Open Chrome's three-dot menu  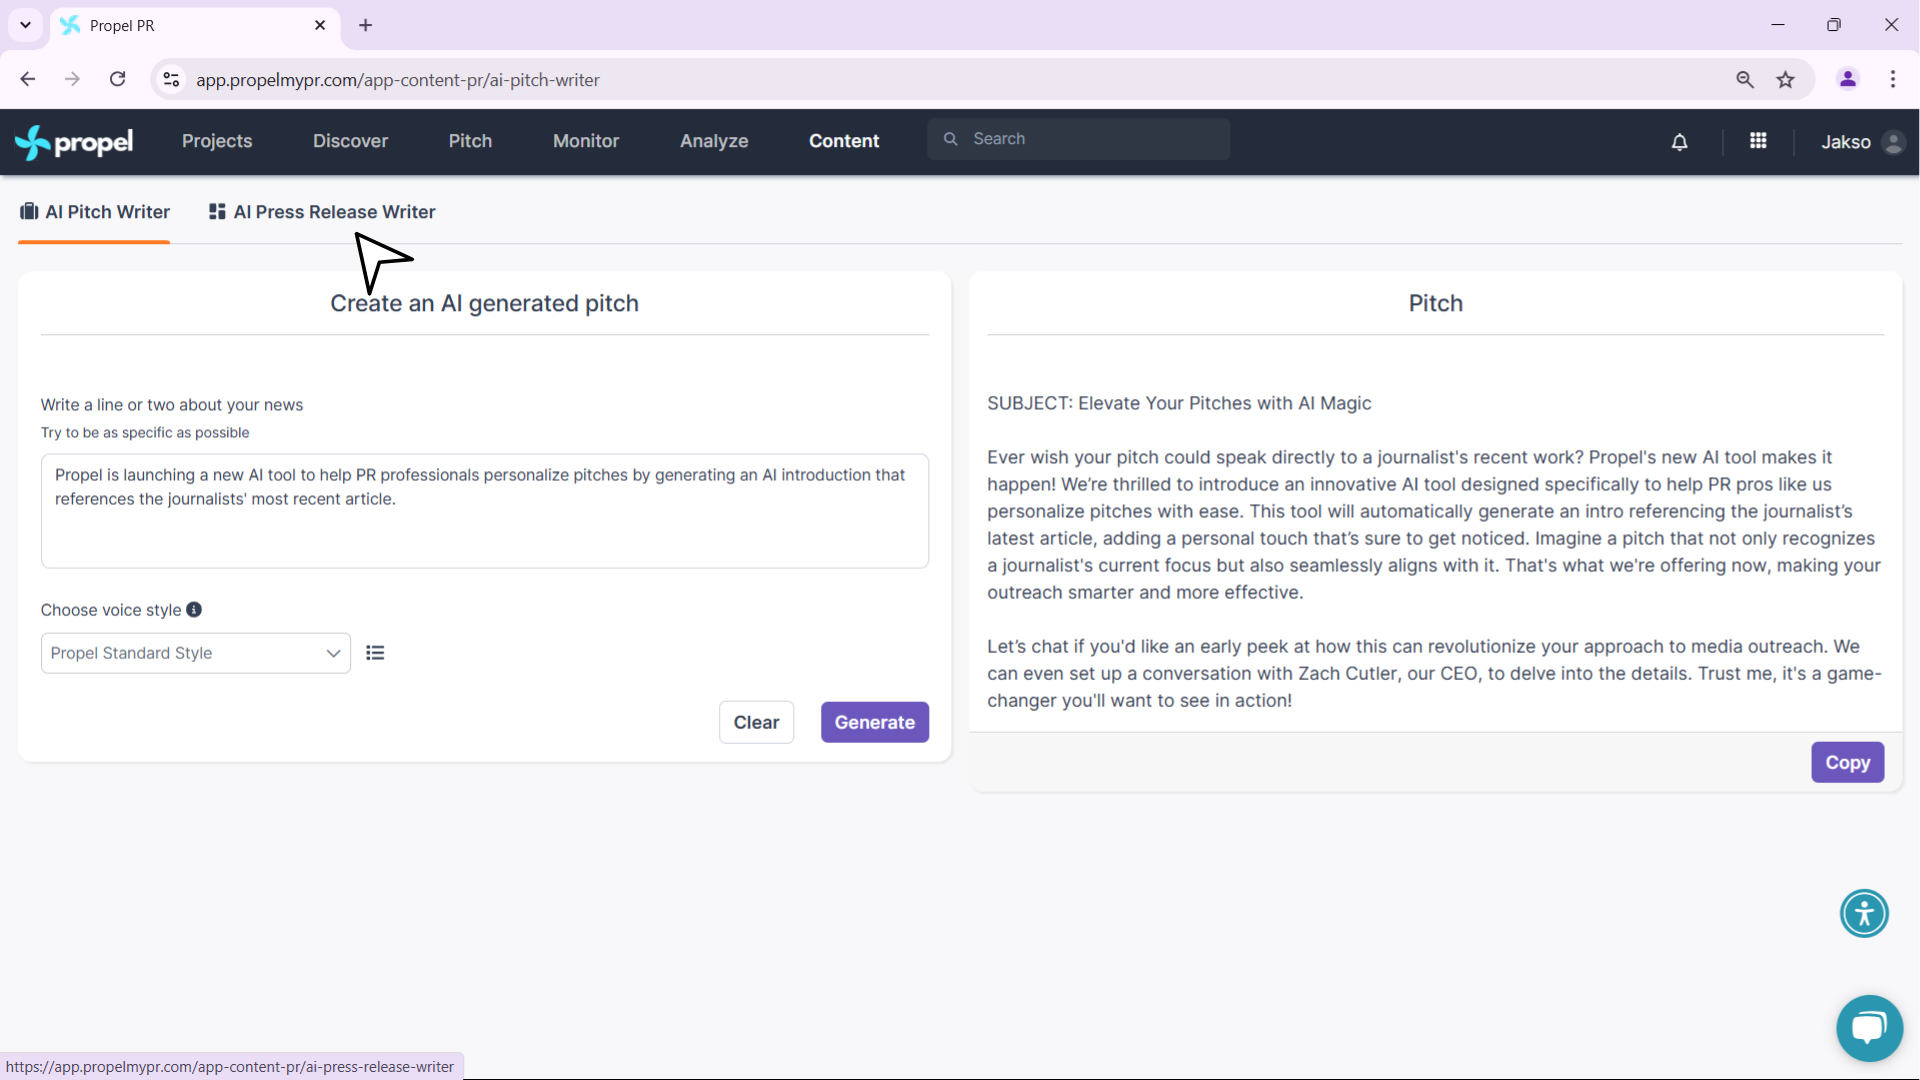point(1893,79)
